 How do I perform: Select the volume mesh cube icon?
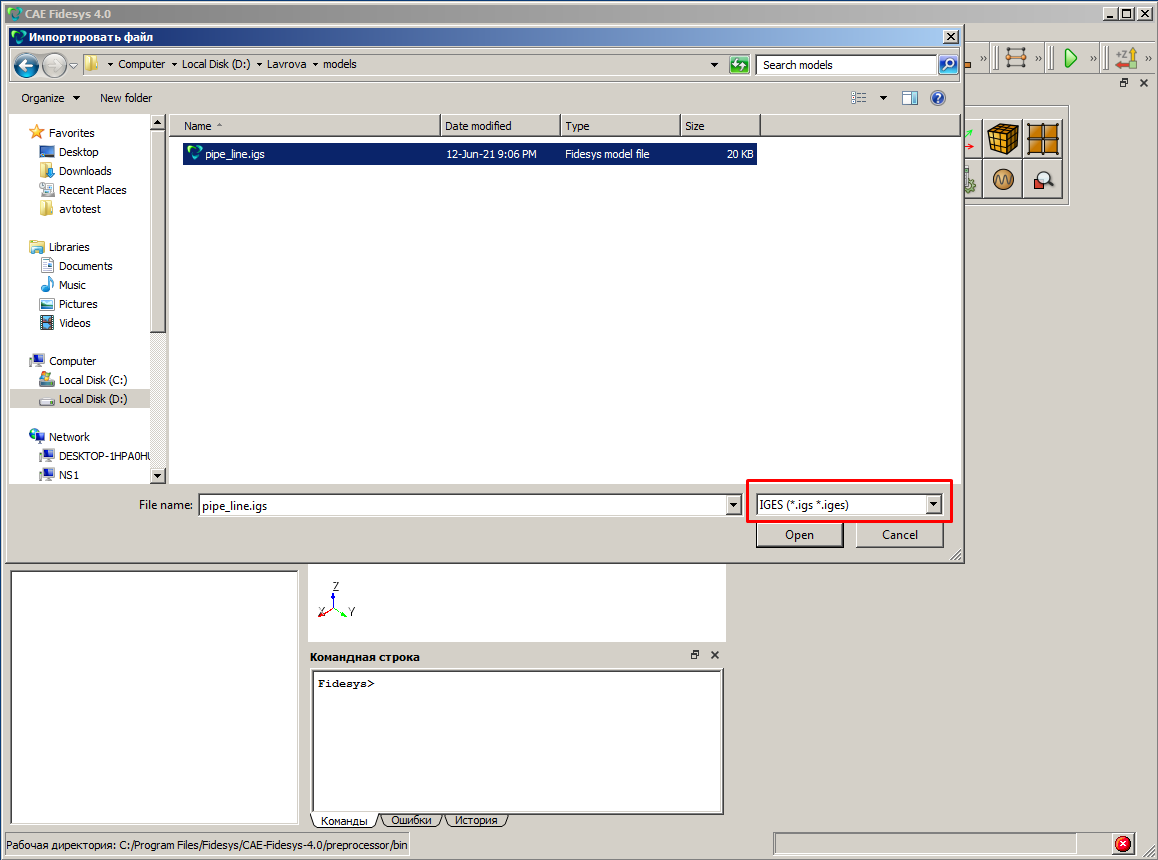click(x=1003, y=139)
